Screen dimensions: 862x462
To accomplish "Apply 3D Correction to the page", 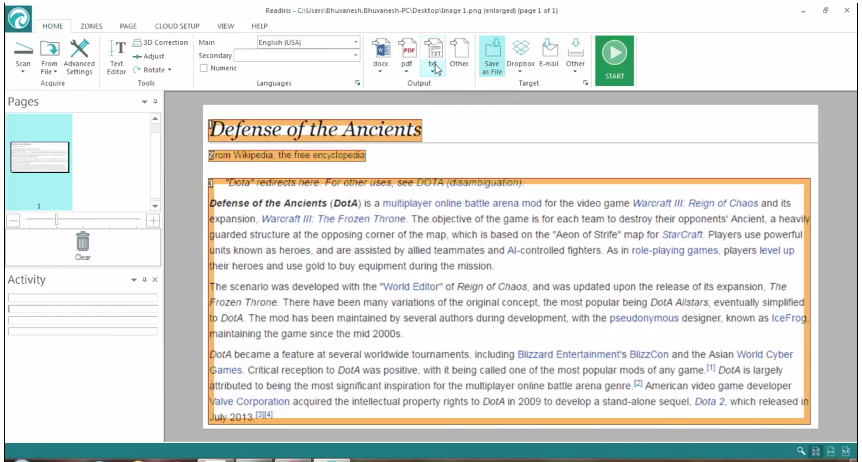I will tap(161, 42).
